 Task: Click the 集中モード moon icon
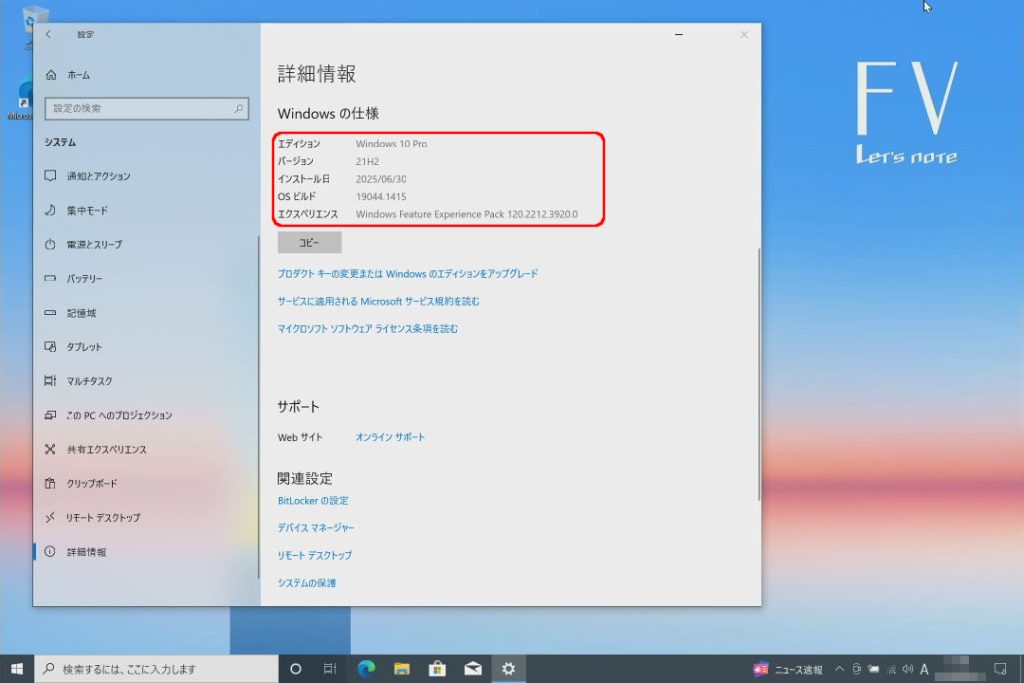[50, 210]
